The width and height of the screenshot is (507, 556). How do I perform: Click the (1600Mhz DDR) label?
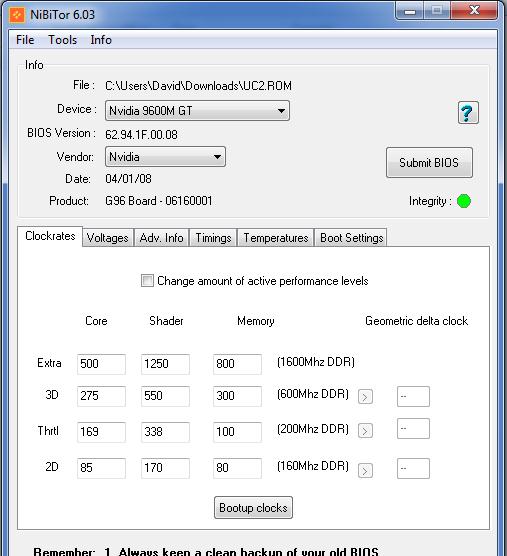pos(316,362)
